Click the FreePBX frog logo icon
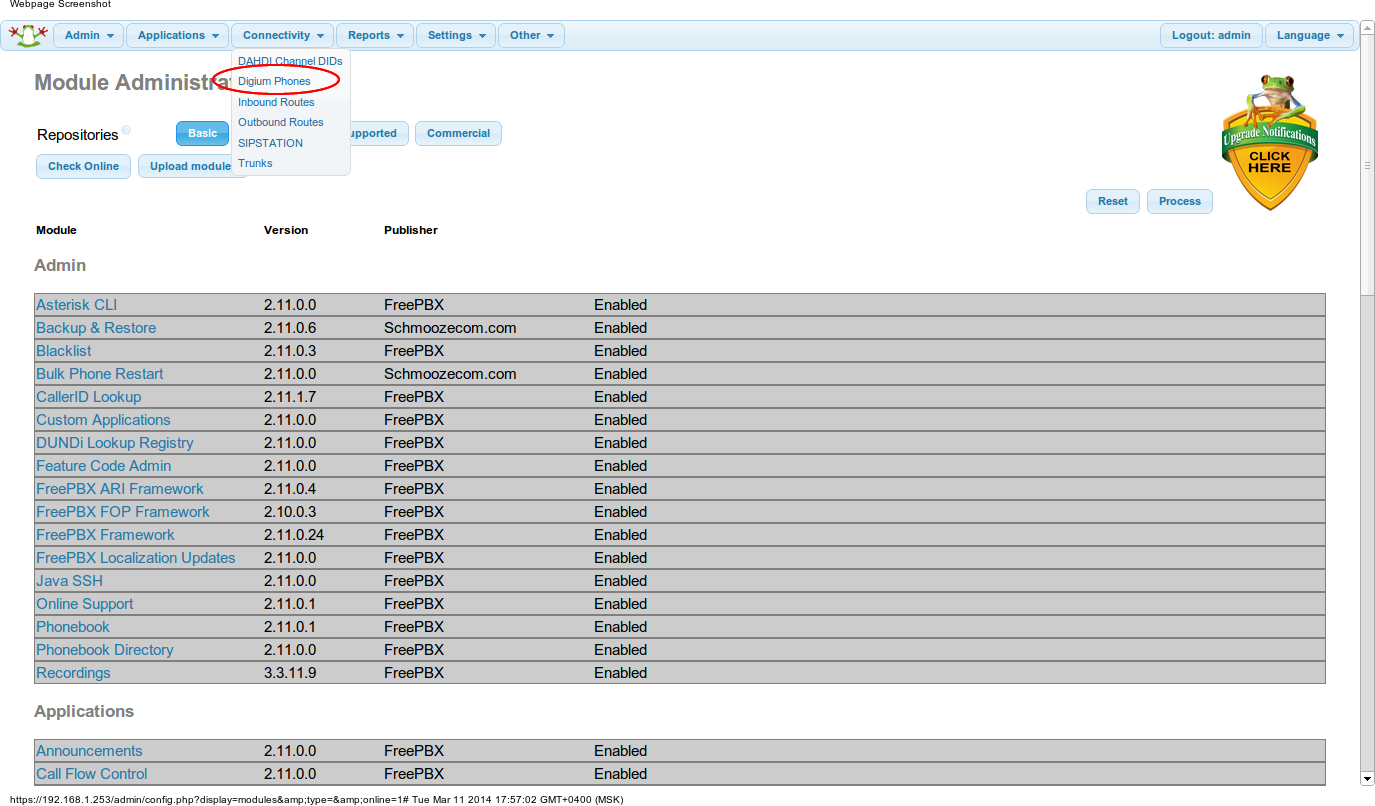1375x806 pixels. pyautogui.click(x=28, y=36)
